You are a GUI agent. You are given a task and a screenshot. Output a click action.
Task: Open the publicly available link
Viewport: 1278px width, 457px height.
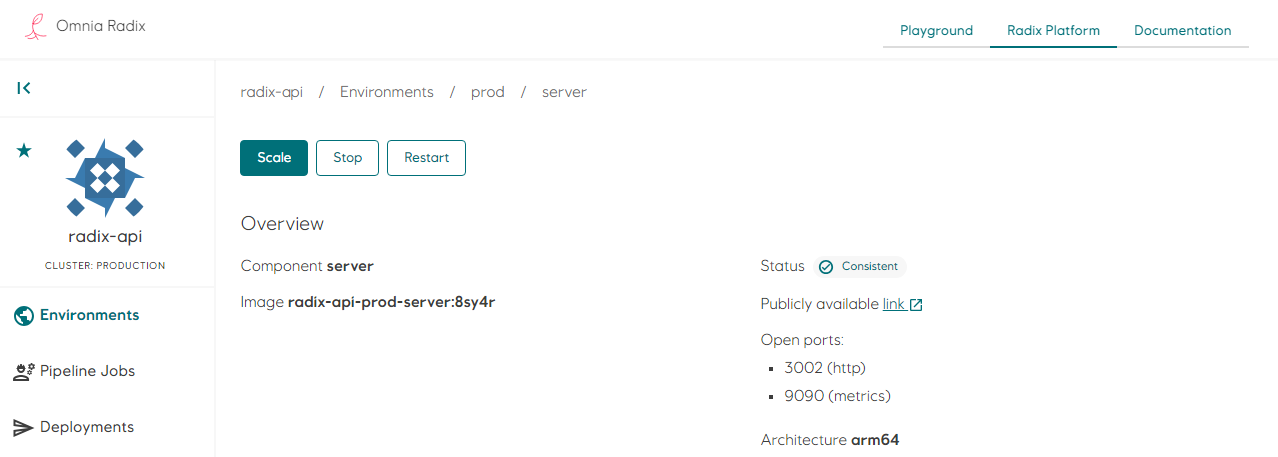tap(894, 304)
